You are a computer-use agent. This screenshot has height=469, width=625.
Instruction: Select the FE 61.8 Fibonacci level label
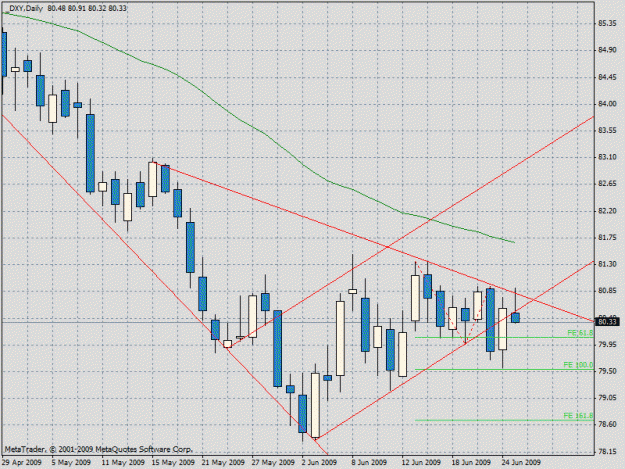tap(580, 333)
